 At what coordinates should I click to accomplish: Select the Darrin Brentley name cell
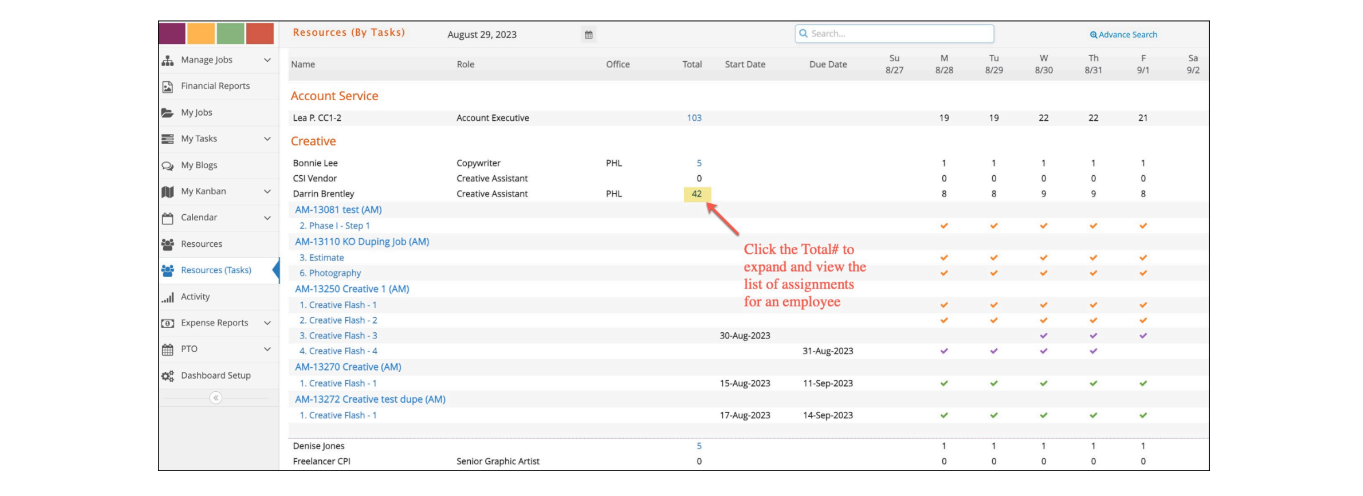click(x=324, y=194)
